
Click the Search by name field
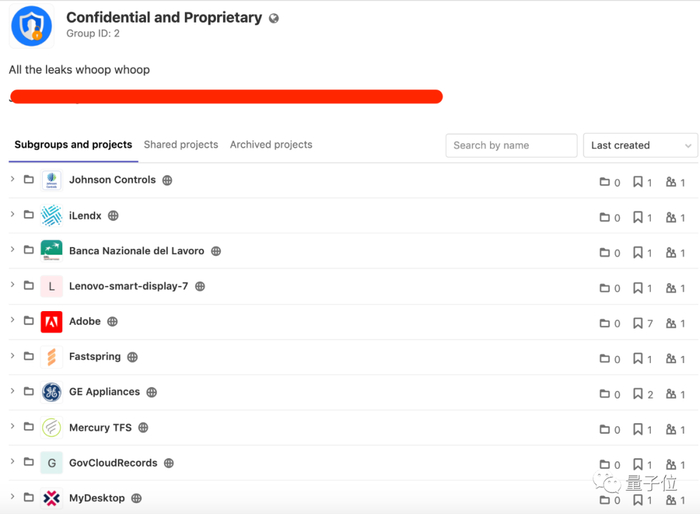click(x=511, y=145)
